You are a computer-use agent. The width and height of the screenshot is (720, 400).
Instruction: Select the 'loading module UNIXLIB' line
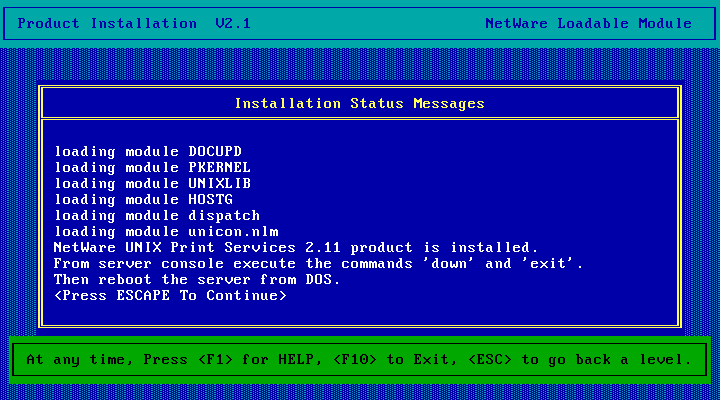(x=152, y=184)
